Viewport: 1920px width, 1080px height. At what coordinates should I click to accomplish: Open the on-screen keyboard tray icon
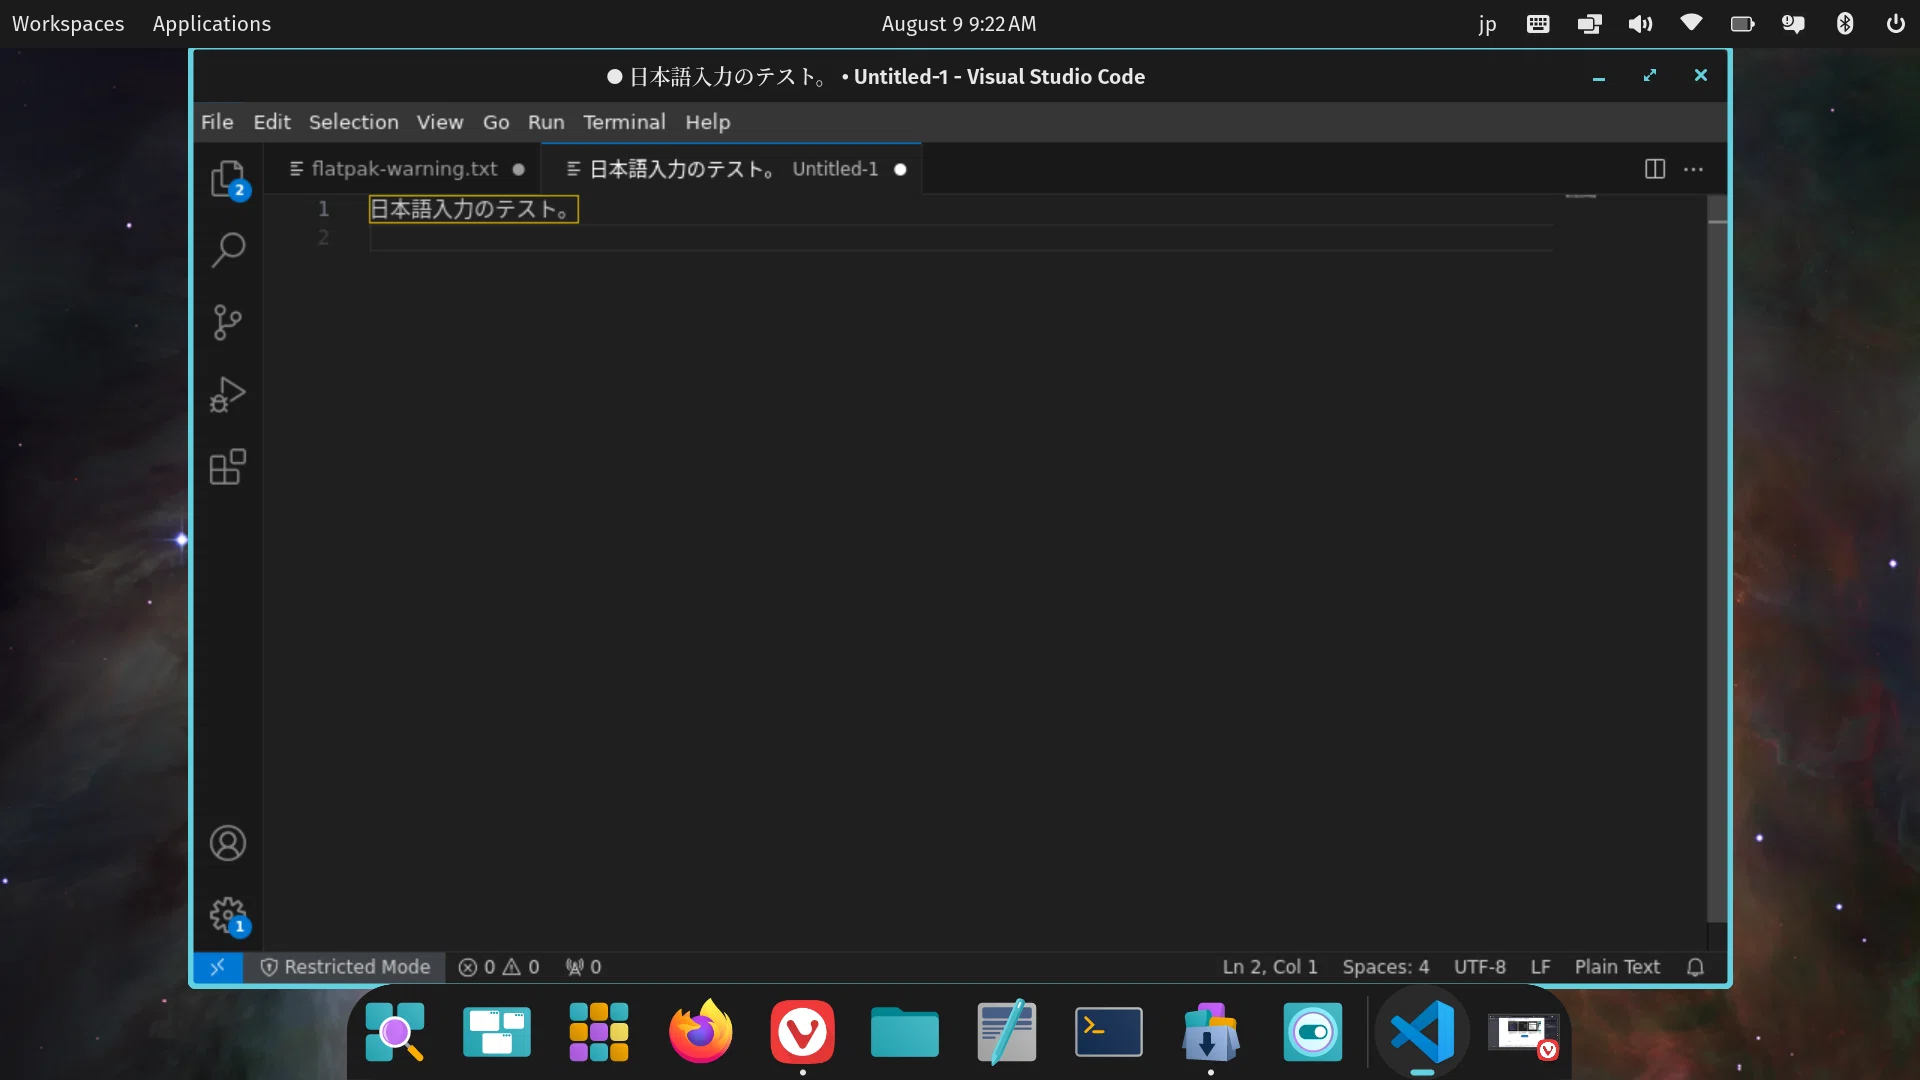tap(1538, 24)
